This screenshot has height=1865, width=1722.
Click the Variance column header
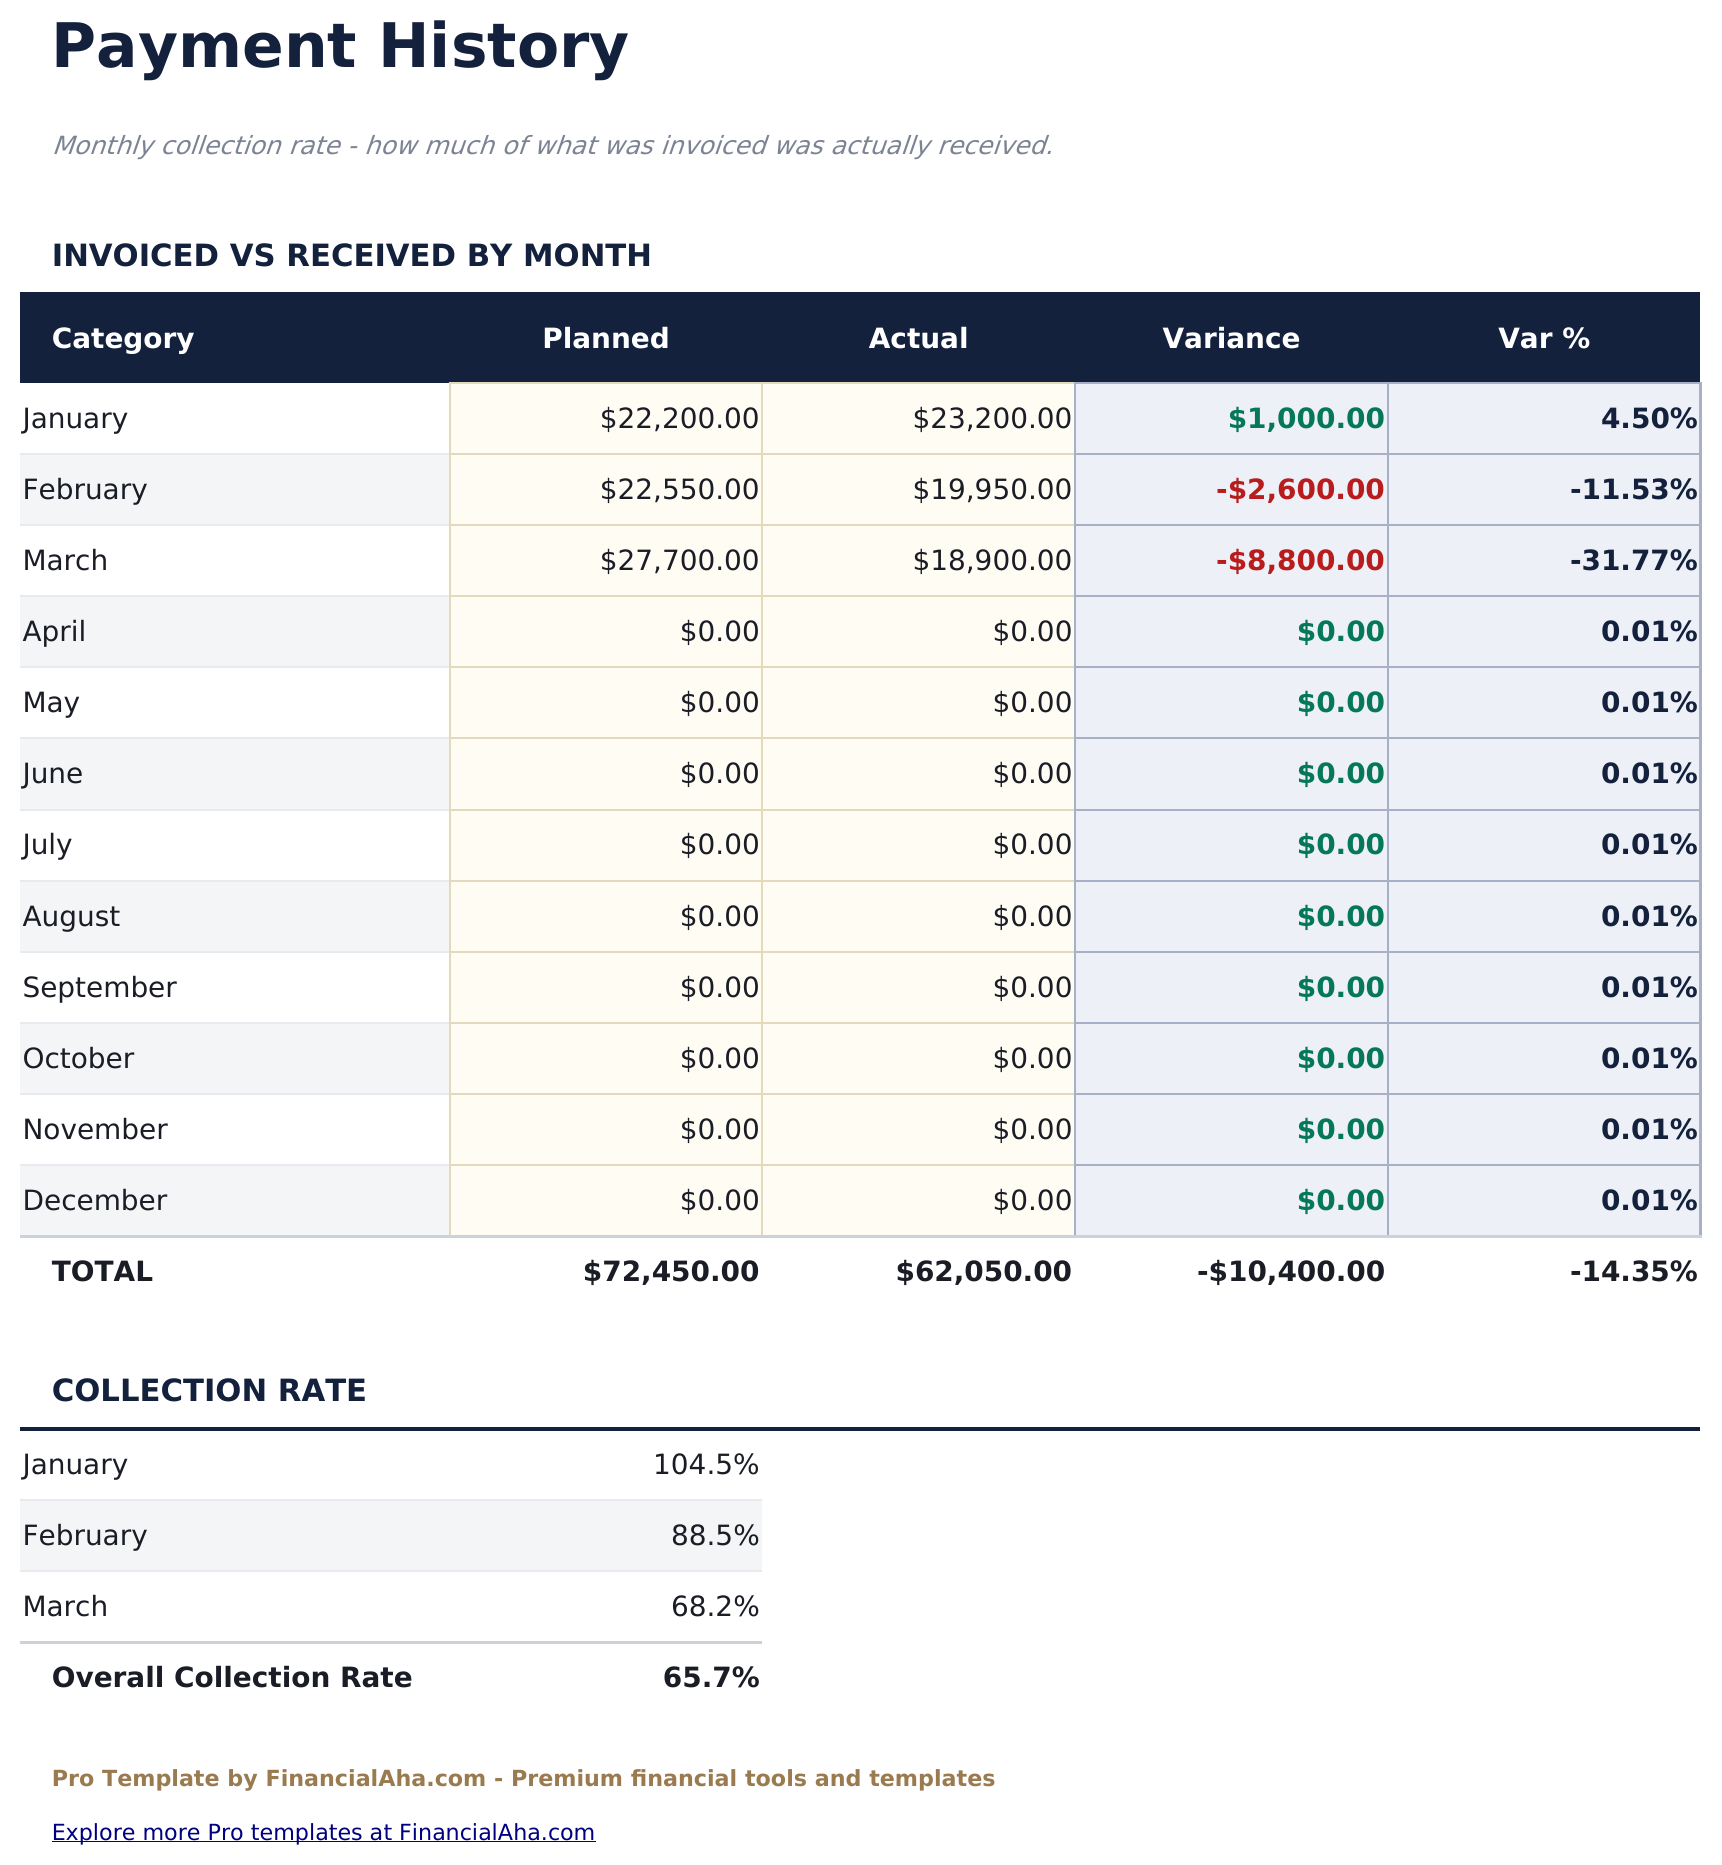[x=1230, y=338]
